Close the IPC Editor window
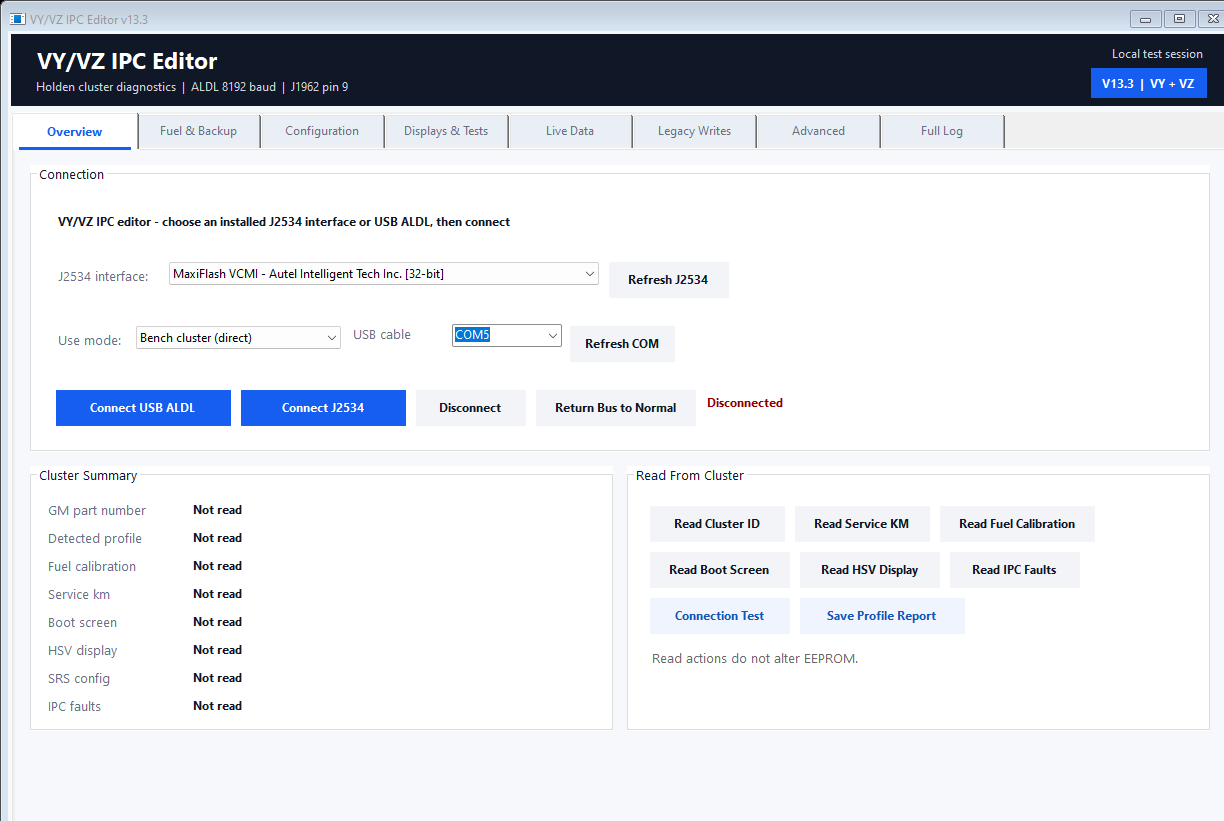 (1211, 19)
